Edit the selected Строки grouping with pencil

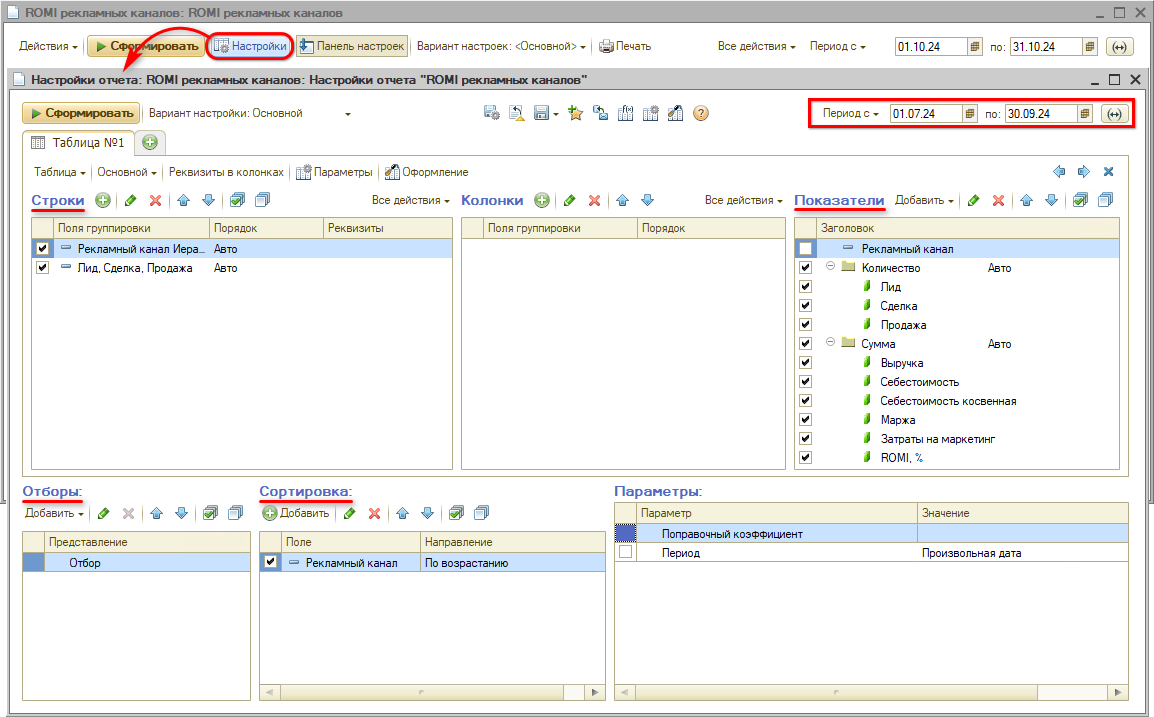point(130,200)
